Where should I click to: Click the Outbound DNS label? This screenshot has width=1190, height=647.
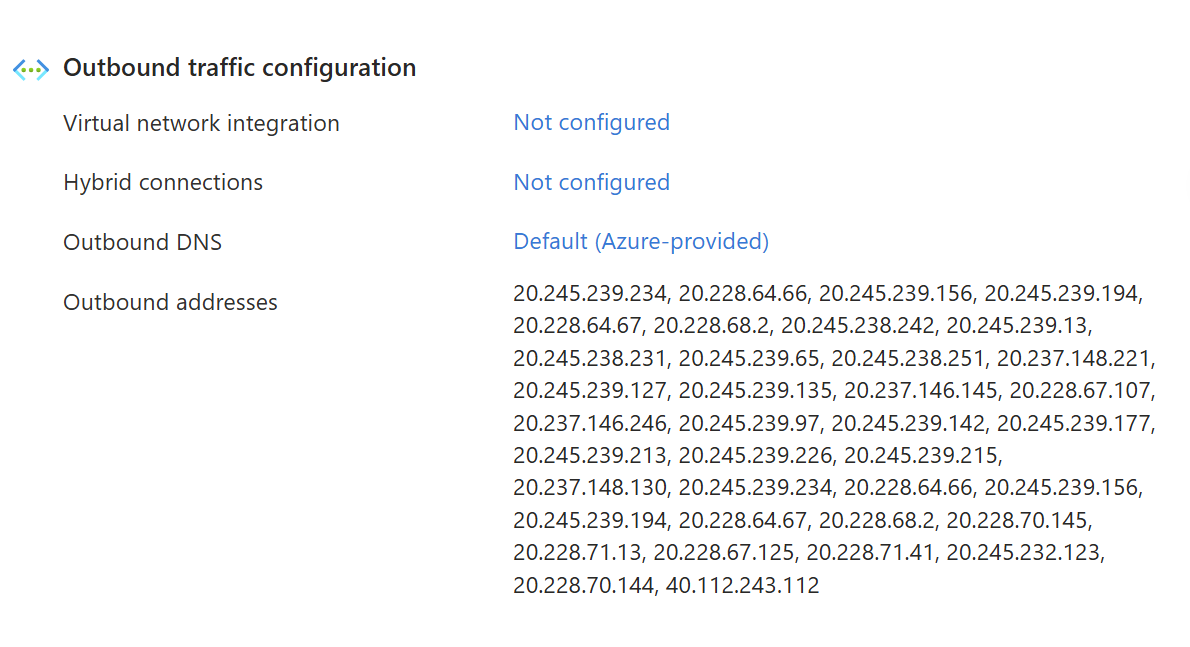pos(143,243)
